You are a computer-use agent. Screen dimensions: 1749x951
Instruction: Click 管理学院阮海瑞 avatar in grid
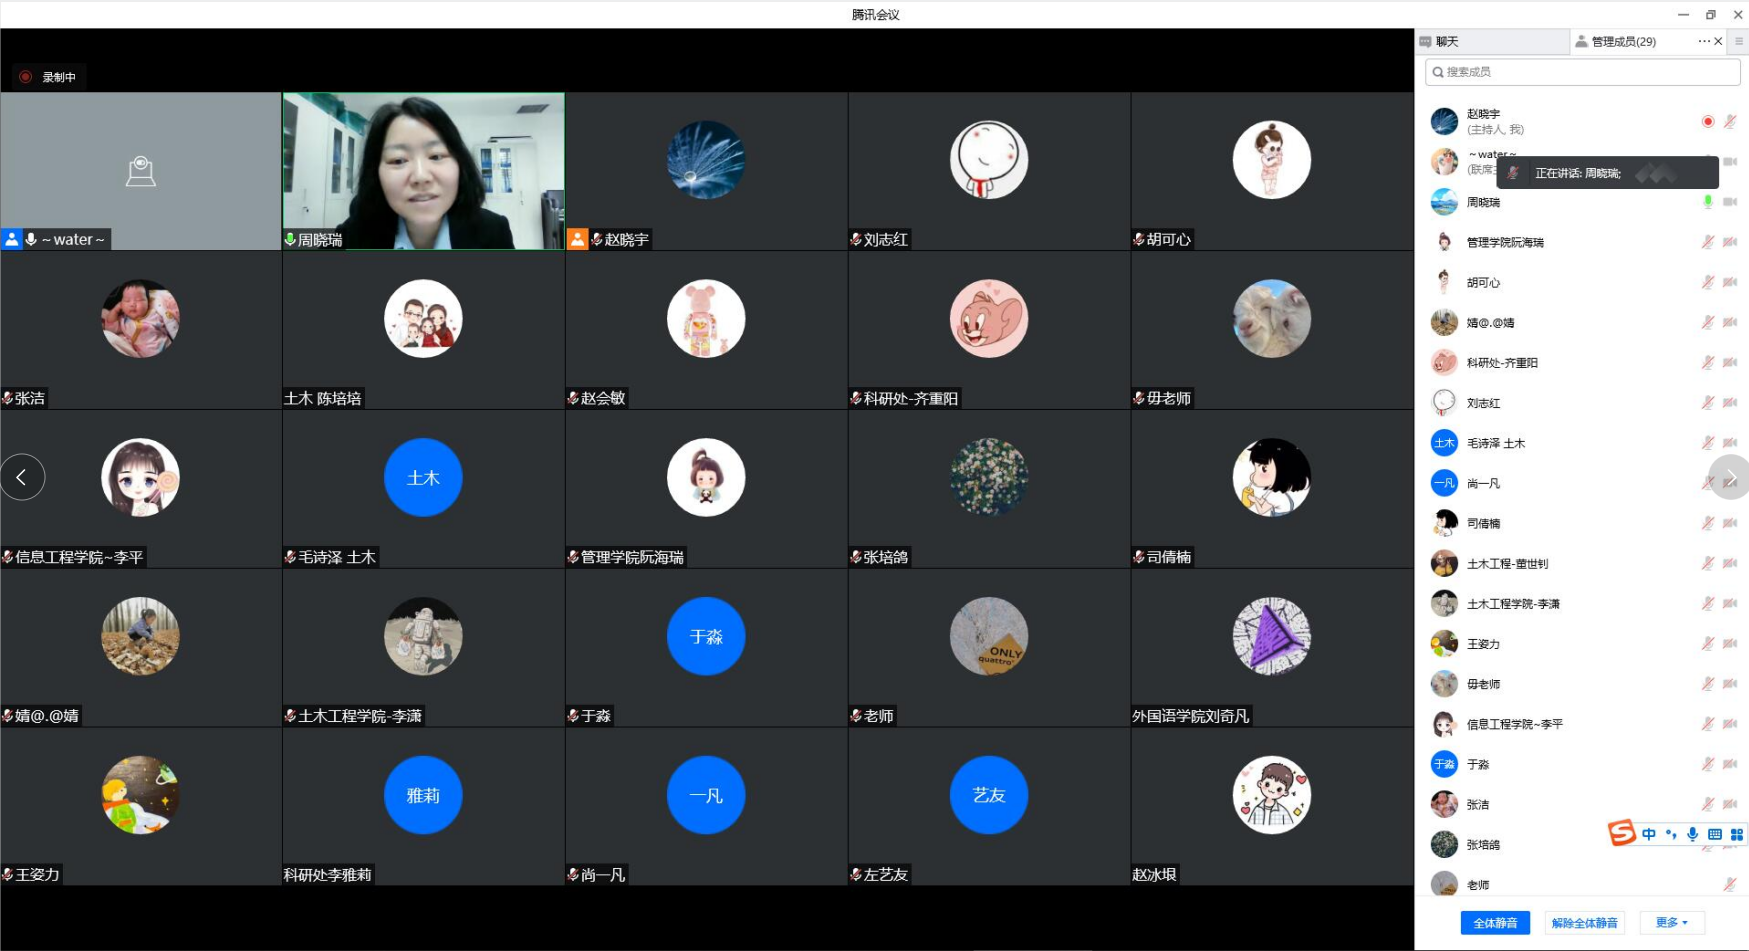coord(706,477)
